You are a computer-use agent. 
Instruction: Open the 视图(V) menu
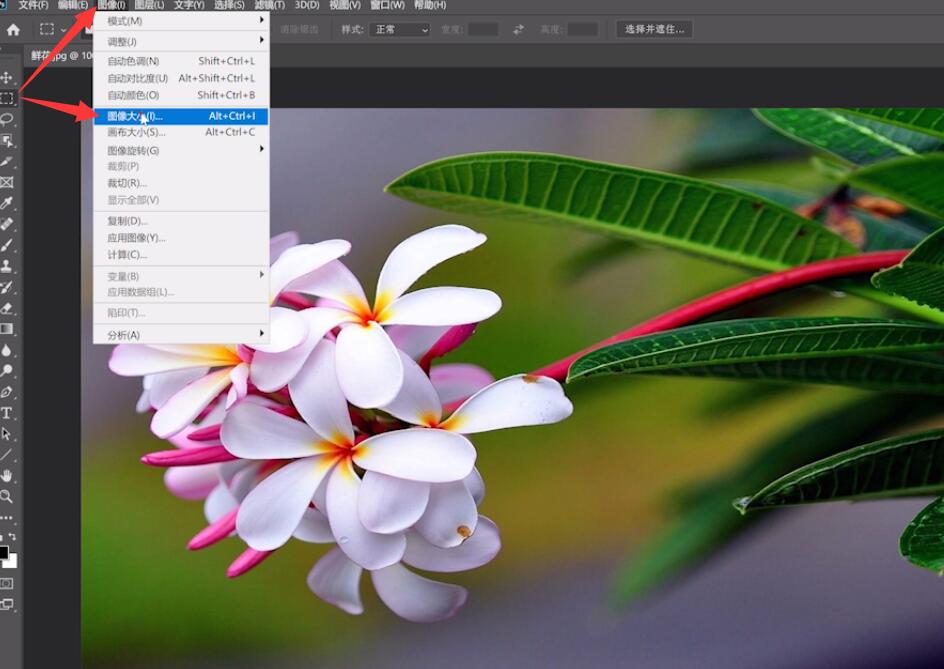[x=345, y=5]
